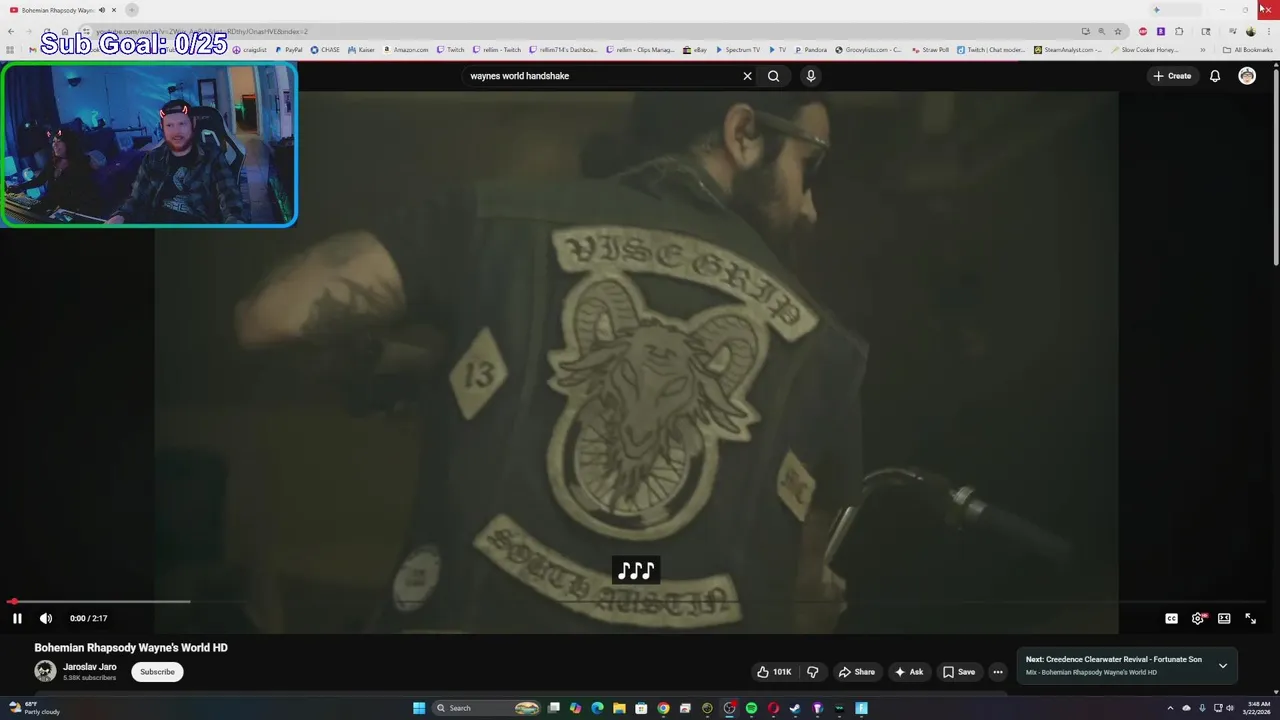Open the Create menu
1280x720 pixels.
tap(1173, 76)
